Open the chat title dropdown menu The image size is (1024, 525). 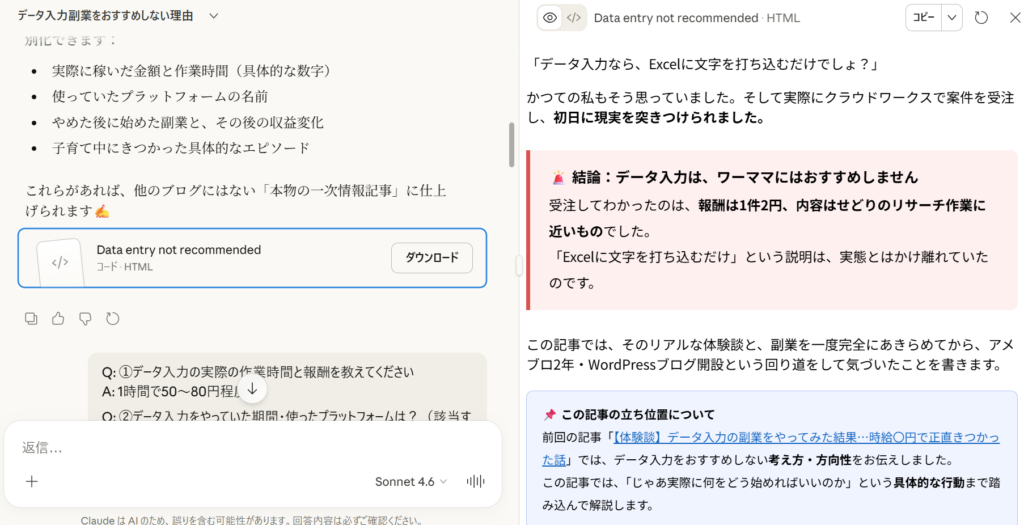coord(213,16)
